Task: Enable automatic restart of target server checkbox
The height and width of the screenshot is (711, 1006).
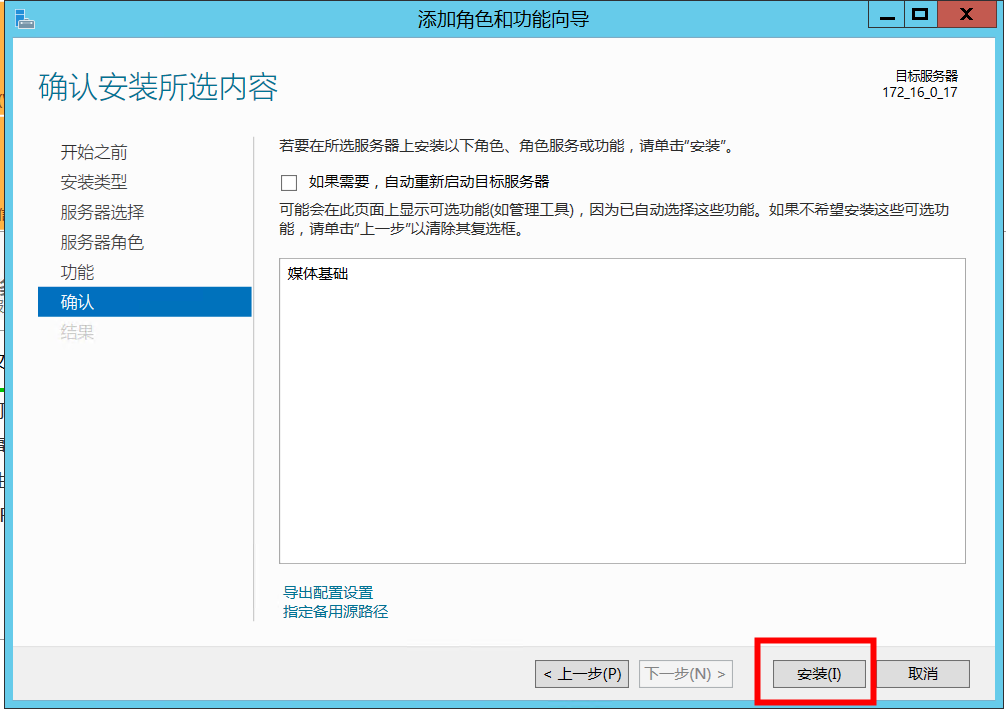Action: [289, 183]
